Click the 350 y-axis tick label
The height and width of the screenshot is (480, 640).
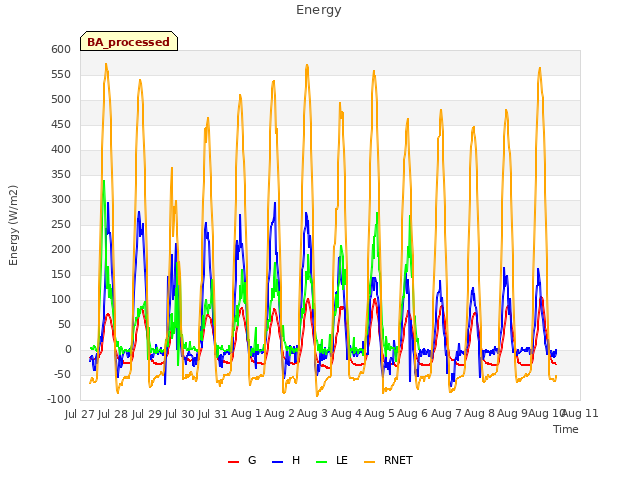[x=61, y=175]
